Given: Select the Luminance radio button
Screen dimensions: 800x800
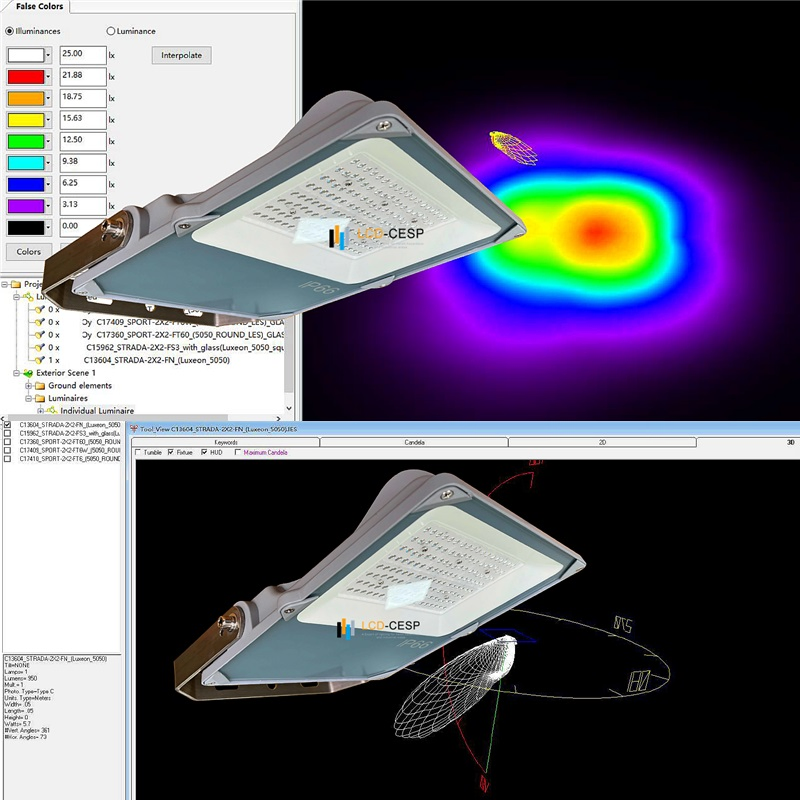Looking at the screenshot, I should [x=109, y=32].
